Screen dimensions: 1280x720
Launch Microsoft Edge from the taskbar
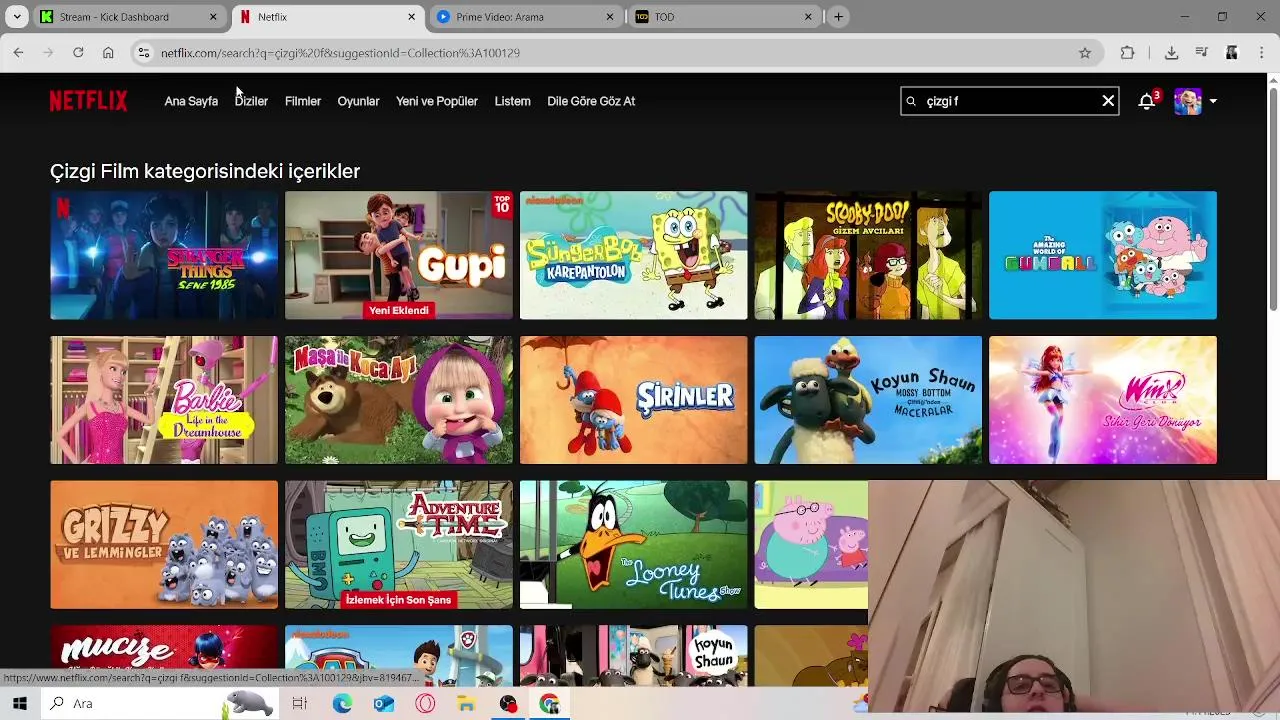[342, 704]
